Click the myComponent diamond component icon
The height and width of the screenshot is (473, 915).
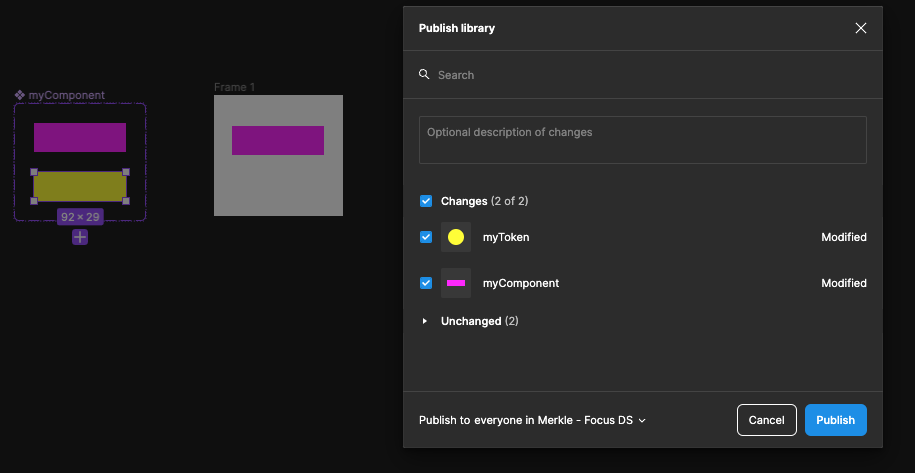click(20, 95)
